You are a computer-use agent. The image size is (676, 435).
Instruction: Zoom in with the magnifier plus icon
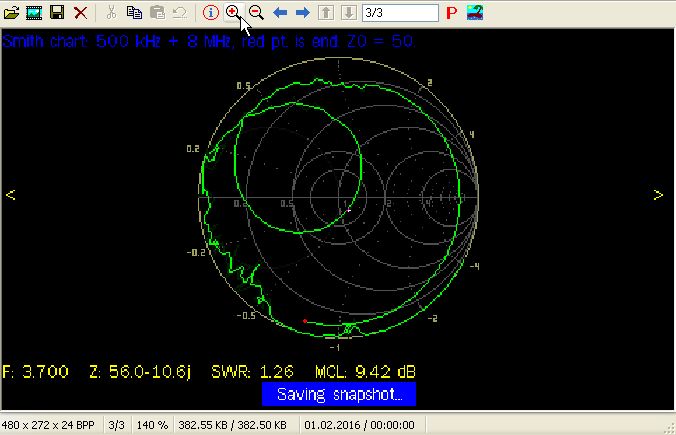click(x=233, y=13)
